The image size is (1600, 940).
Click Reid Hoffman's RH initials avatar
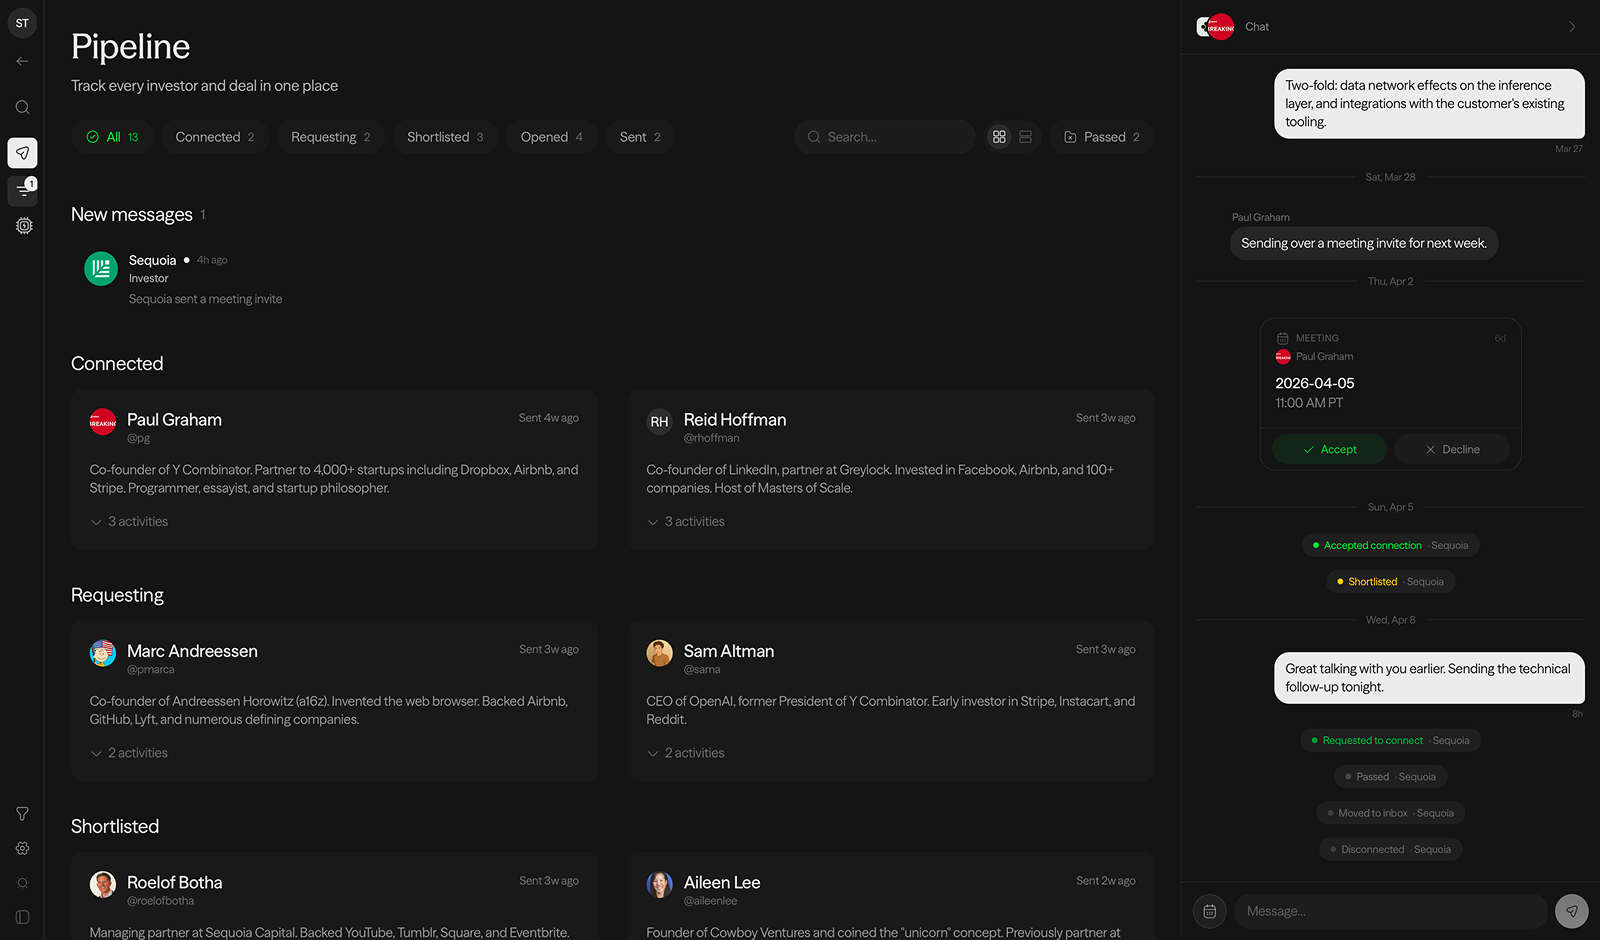659,422
